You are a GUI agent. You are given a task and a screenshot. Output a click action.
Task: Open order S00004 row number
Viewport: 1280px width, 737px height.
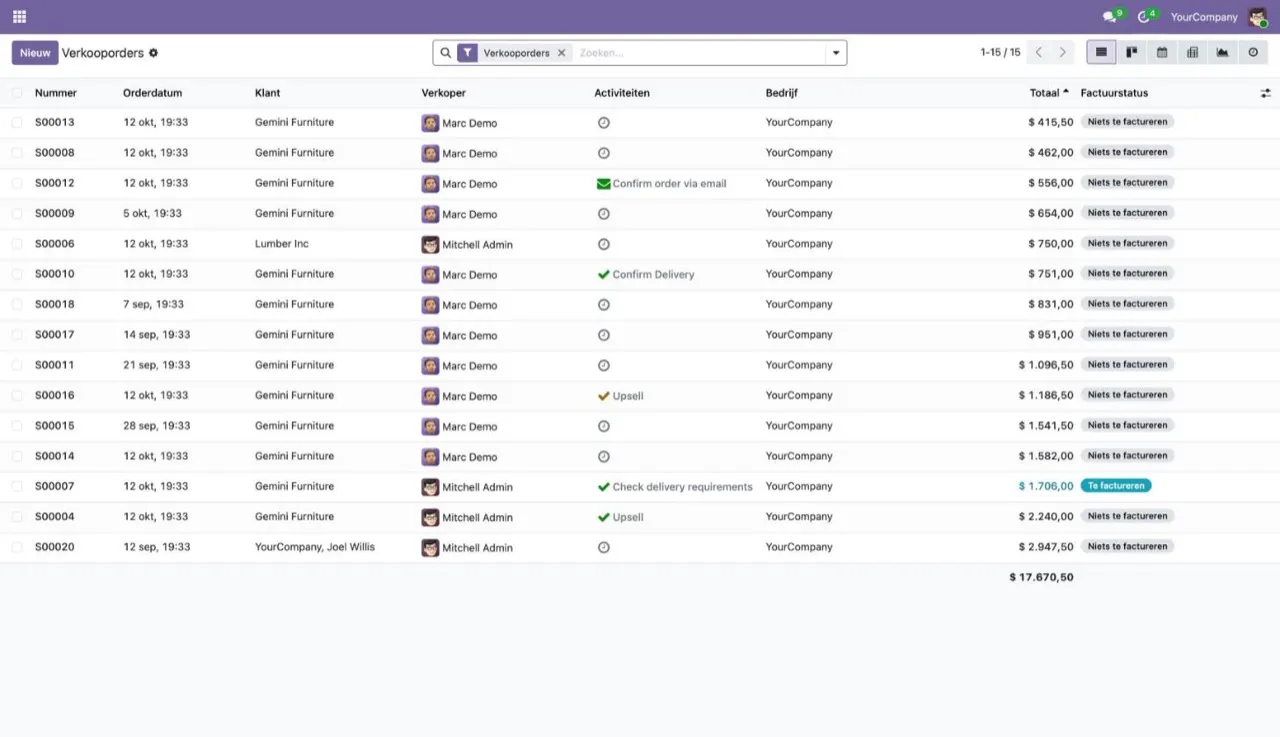55,517
